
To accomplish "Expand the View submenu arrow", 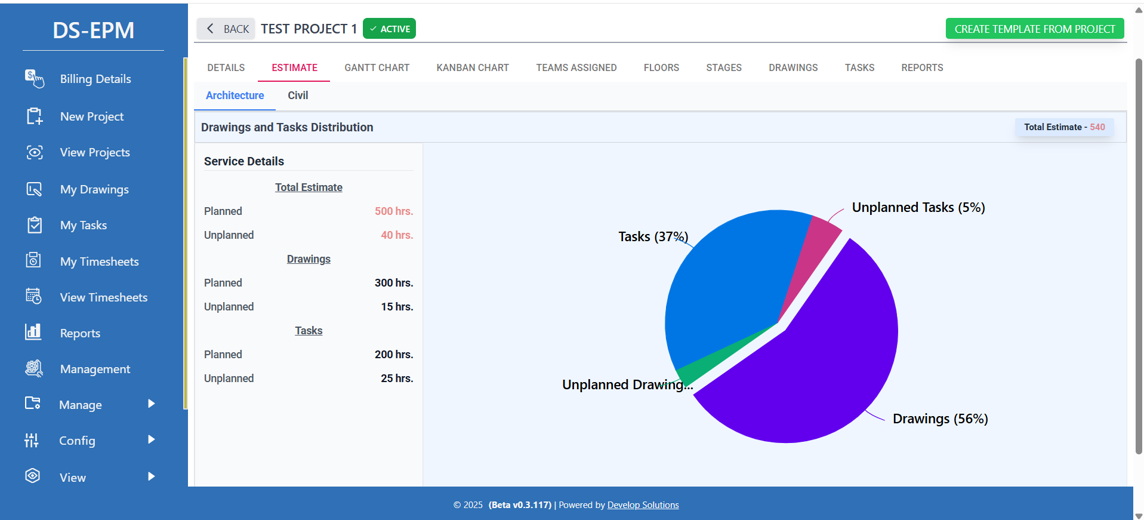I will click(151, 476).
